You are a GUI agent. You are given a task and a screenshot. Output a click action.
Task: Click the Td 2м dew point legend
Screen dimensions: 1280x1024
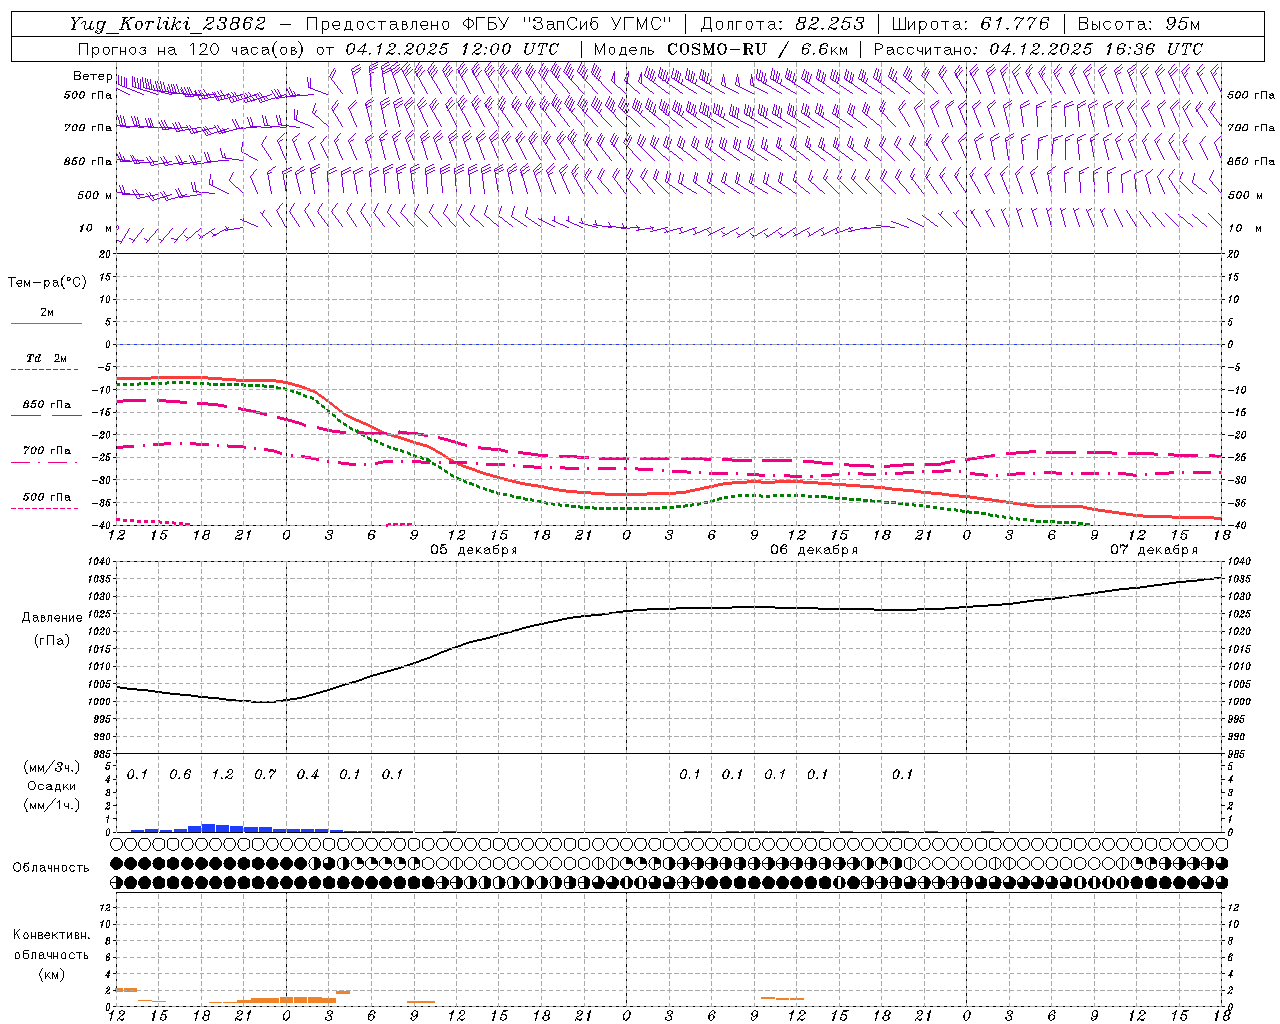[x=46, y=362]
